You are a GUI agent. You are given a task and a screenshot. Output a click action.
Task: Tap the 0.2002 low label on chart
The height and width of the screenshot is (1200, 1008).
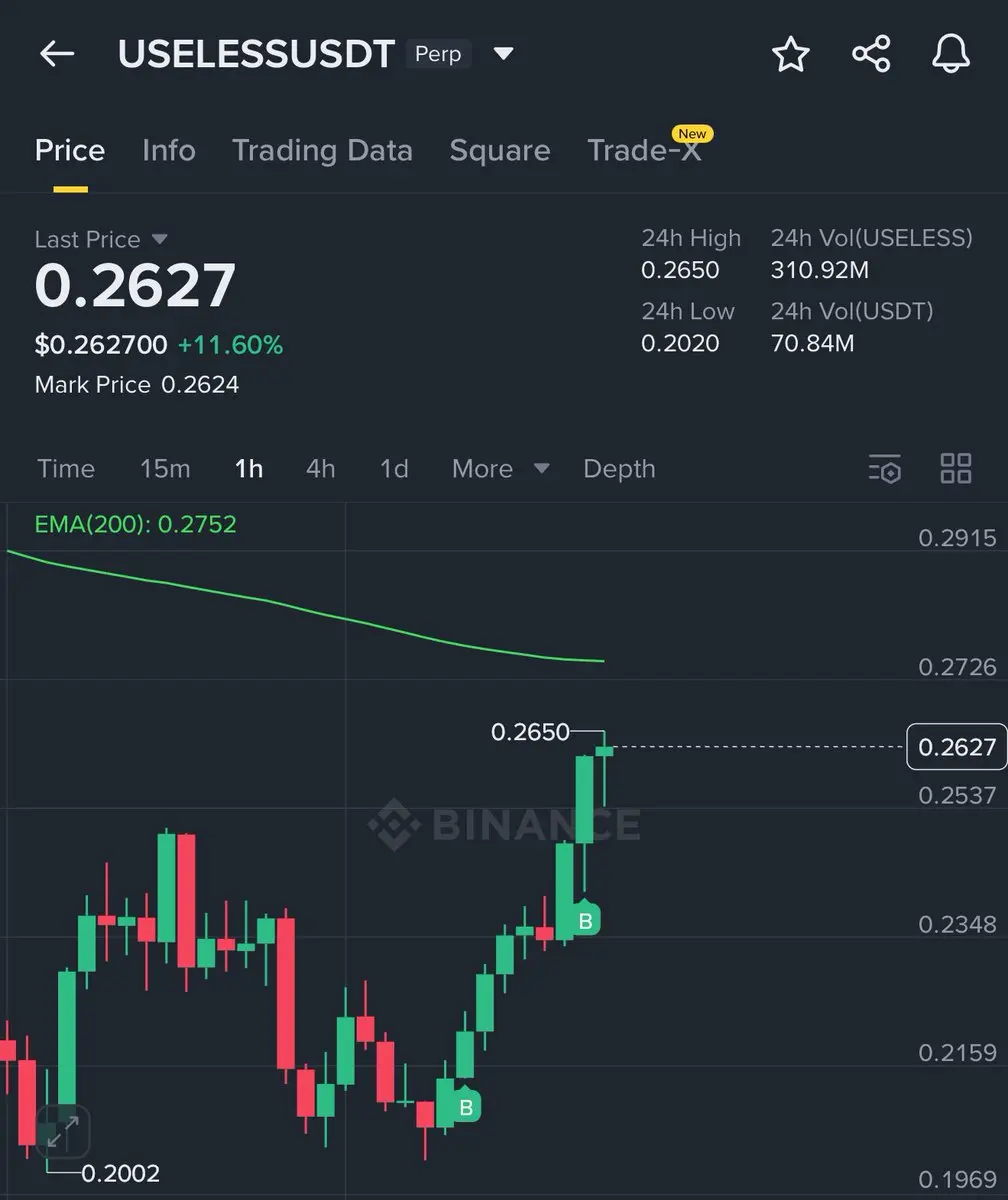click(x=120, y=1173)
